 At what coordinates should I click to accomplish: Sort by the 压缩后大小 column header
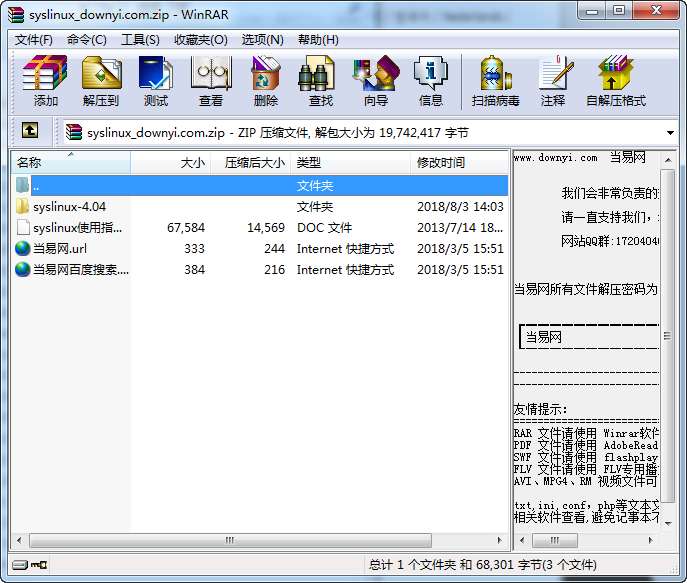coord(251,163)
